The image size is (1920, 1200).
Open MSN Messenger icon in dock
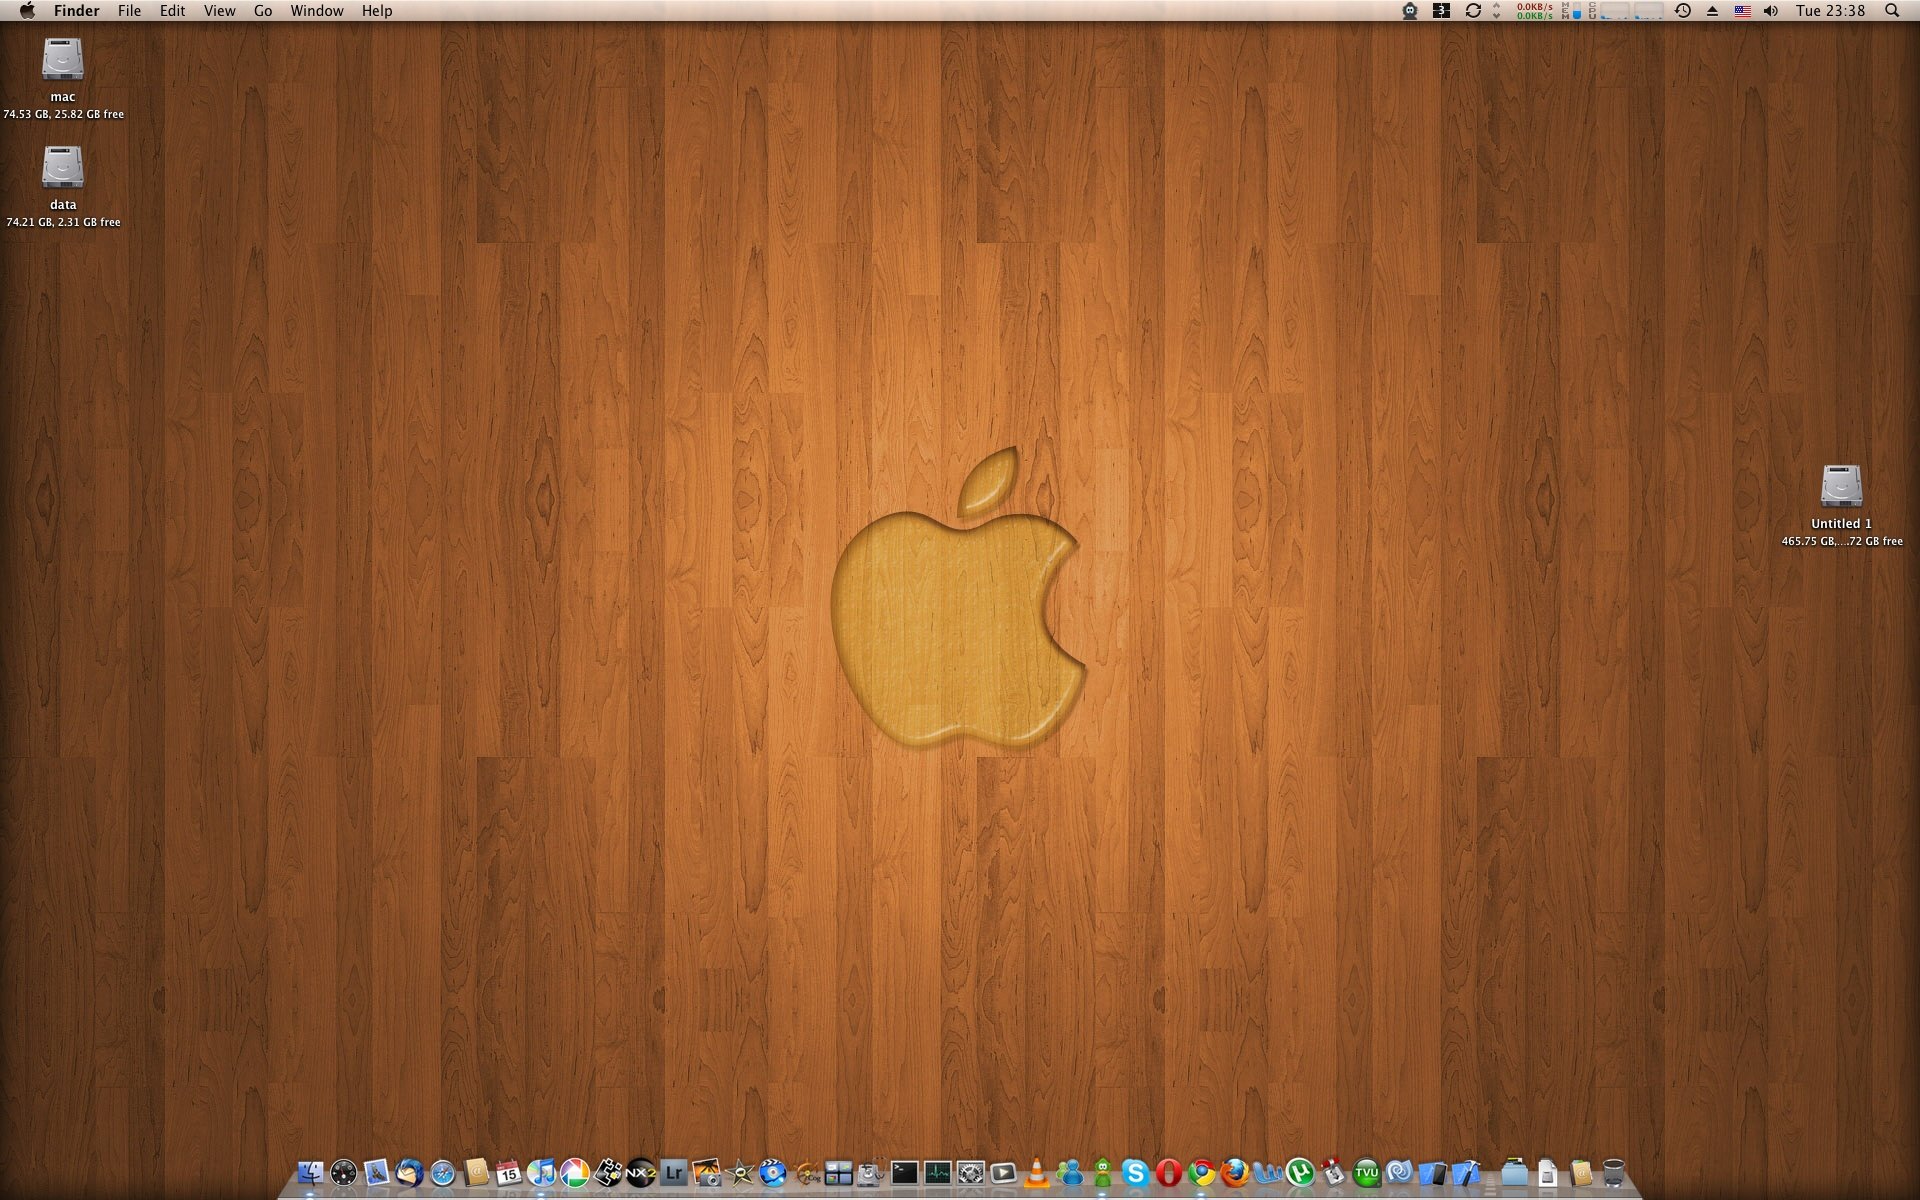pos(1070,1172)
